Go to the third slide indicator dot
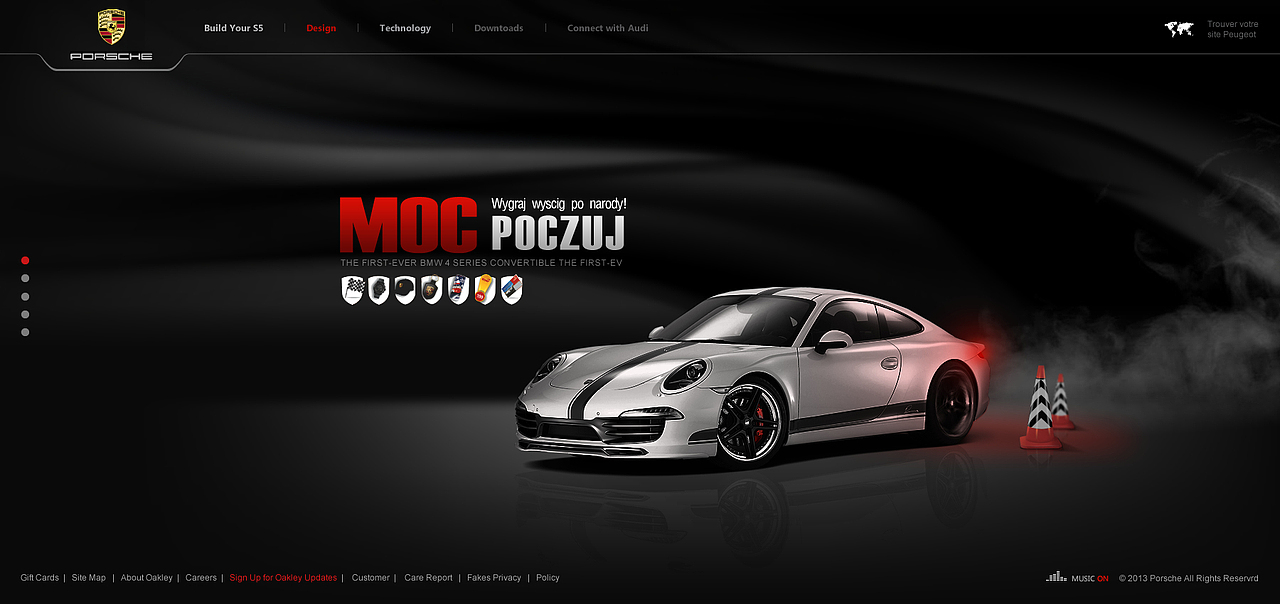The width and height of the screenshot is (1280, 604). coord(25,296)
